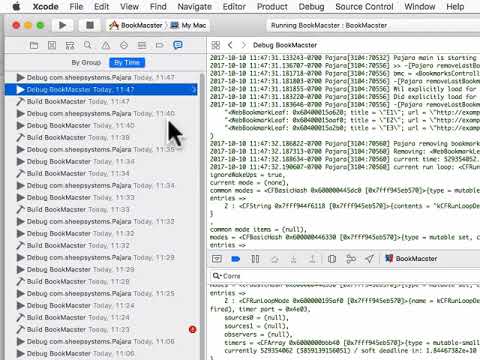480x360 pixels.
Task: Open the Apple menu
Action: (x=16, y=6)
